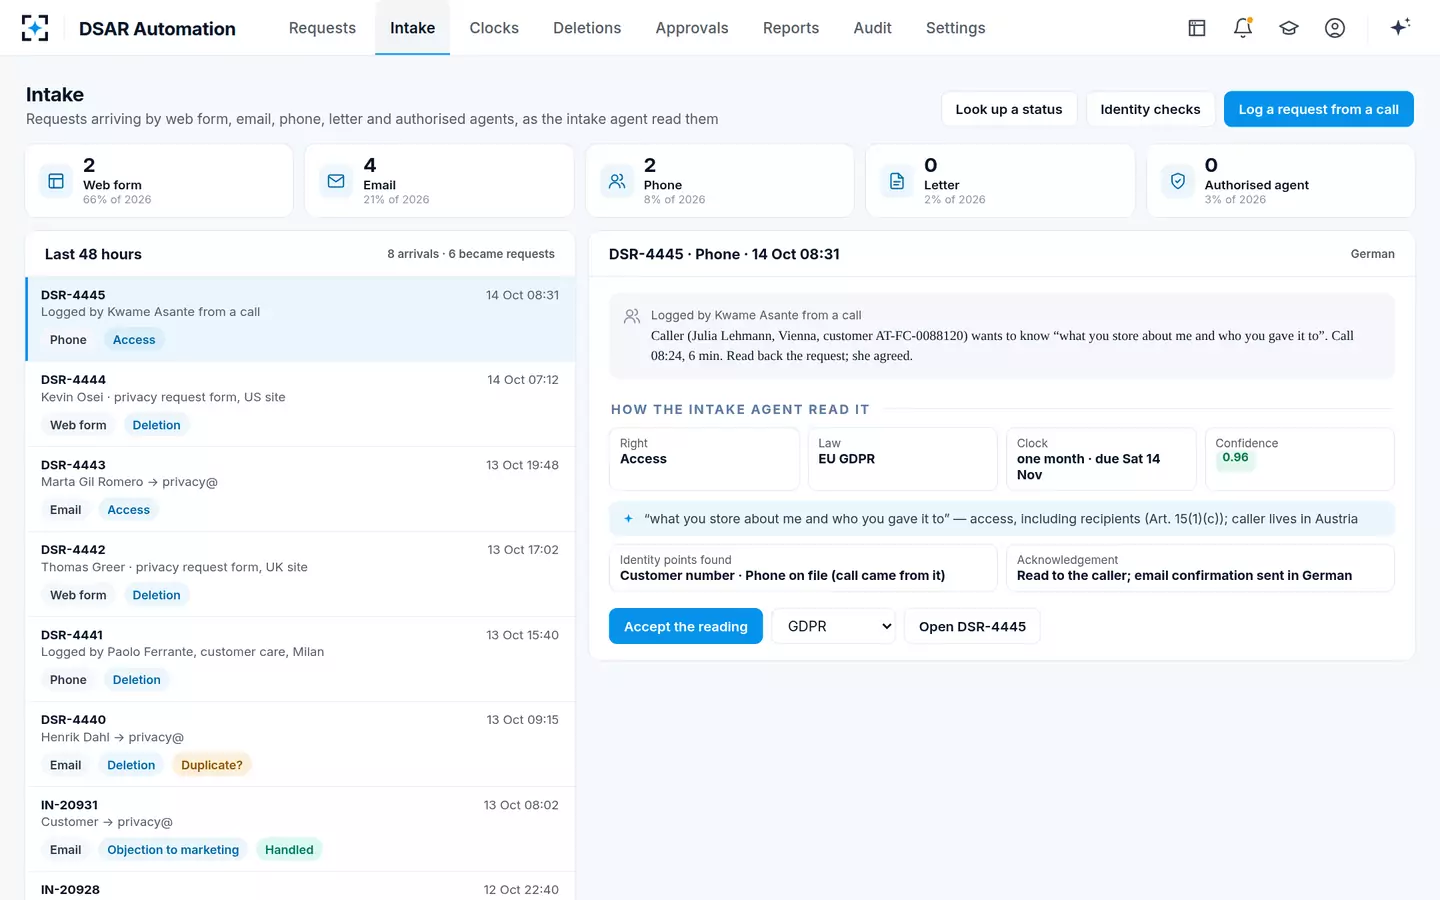The height and width of the screenshot is (900, 1440).
Task: Open the Audit tab
Action: [872, 28]
